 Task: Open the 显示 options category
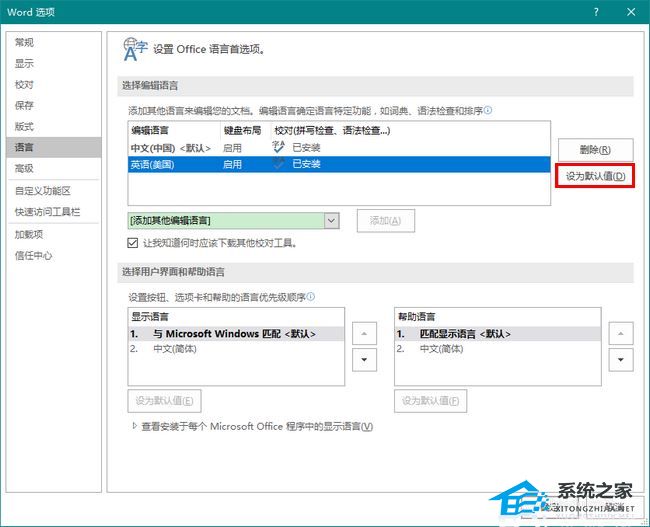[x=24, y=63]
